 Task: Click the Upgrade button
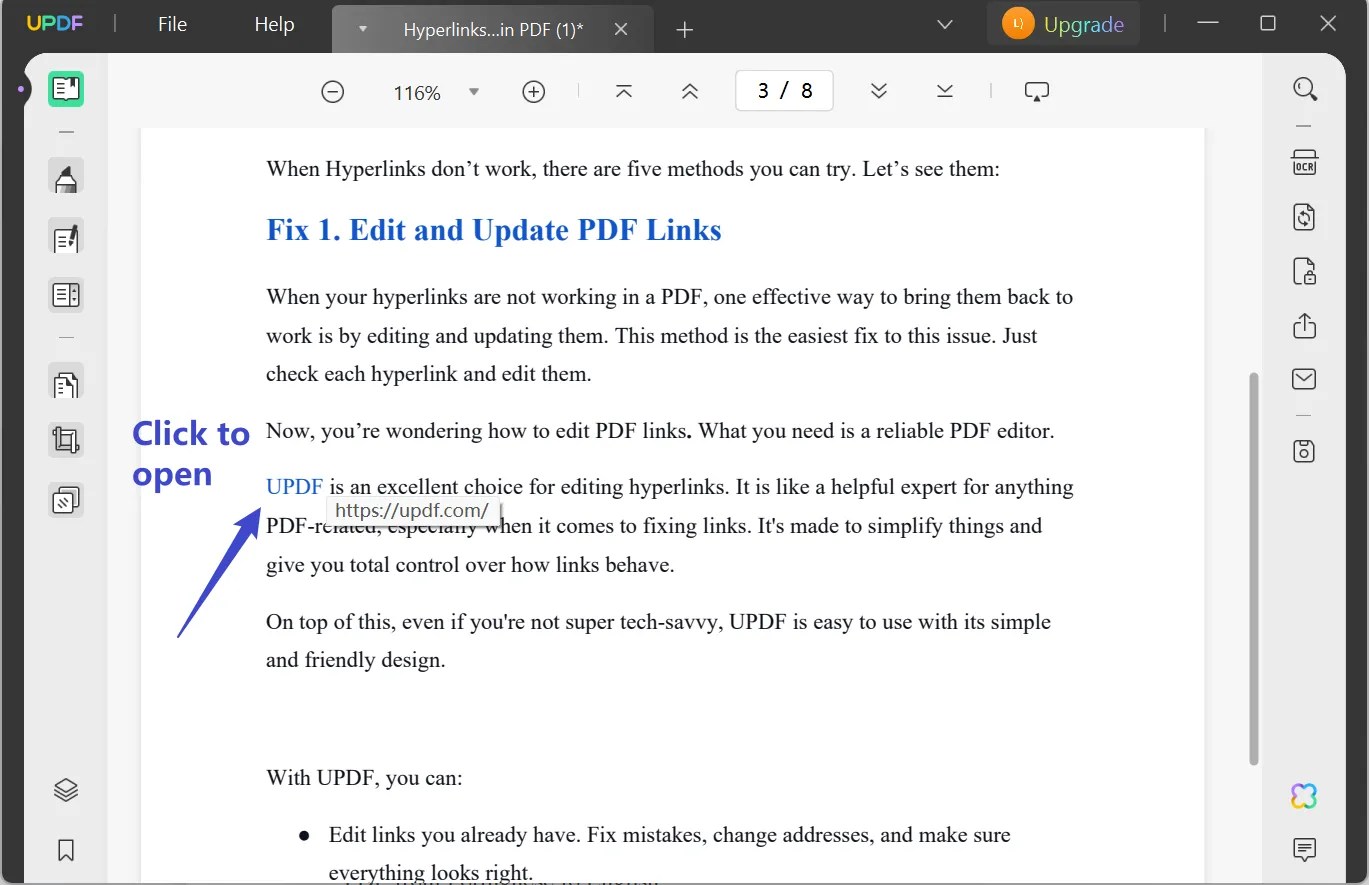1063,23
